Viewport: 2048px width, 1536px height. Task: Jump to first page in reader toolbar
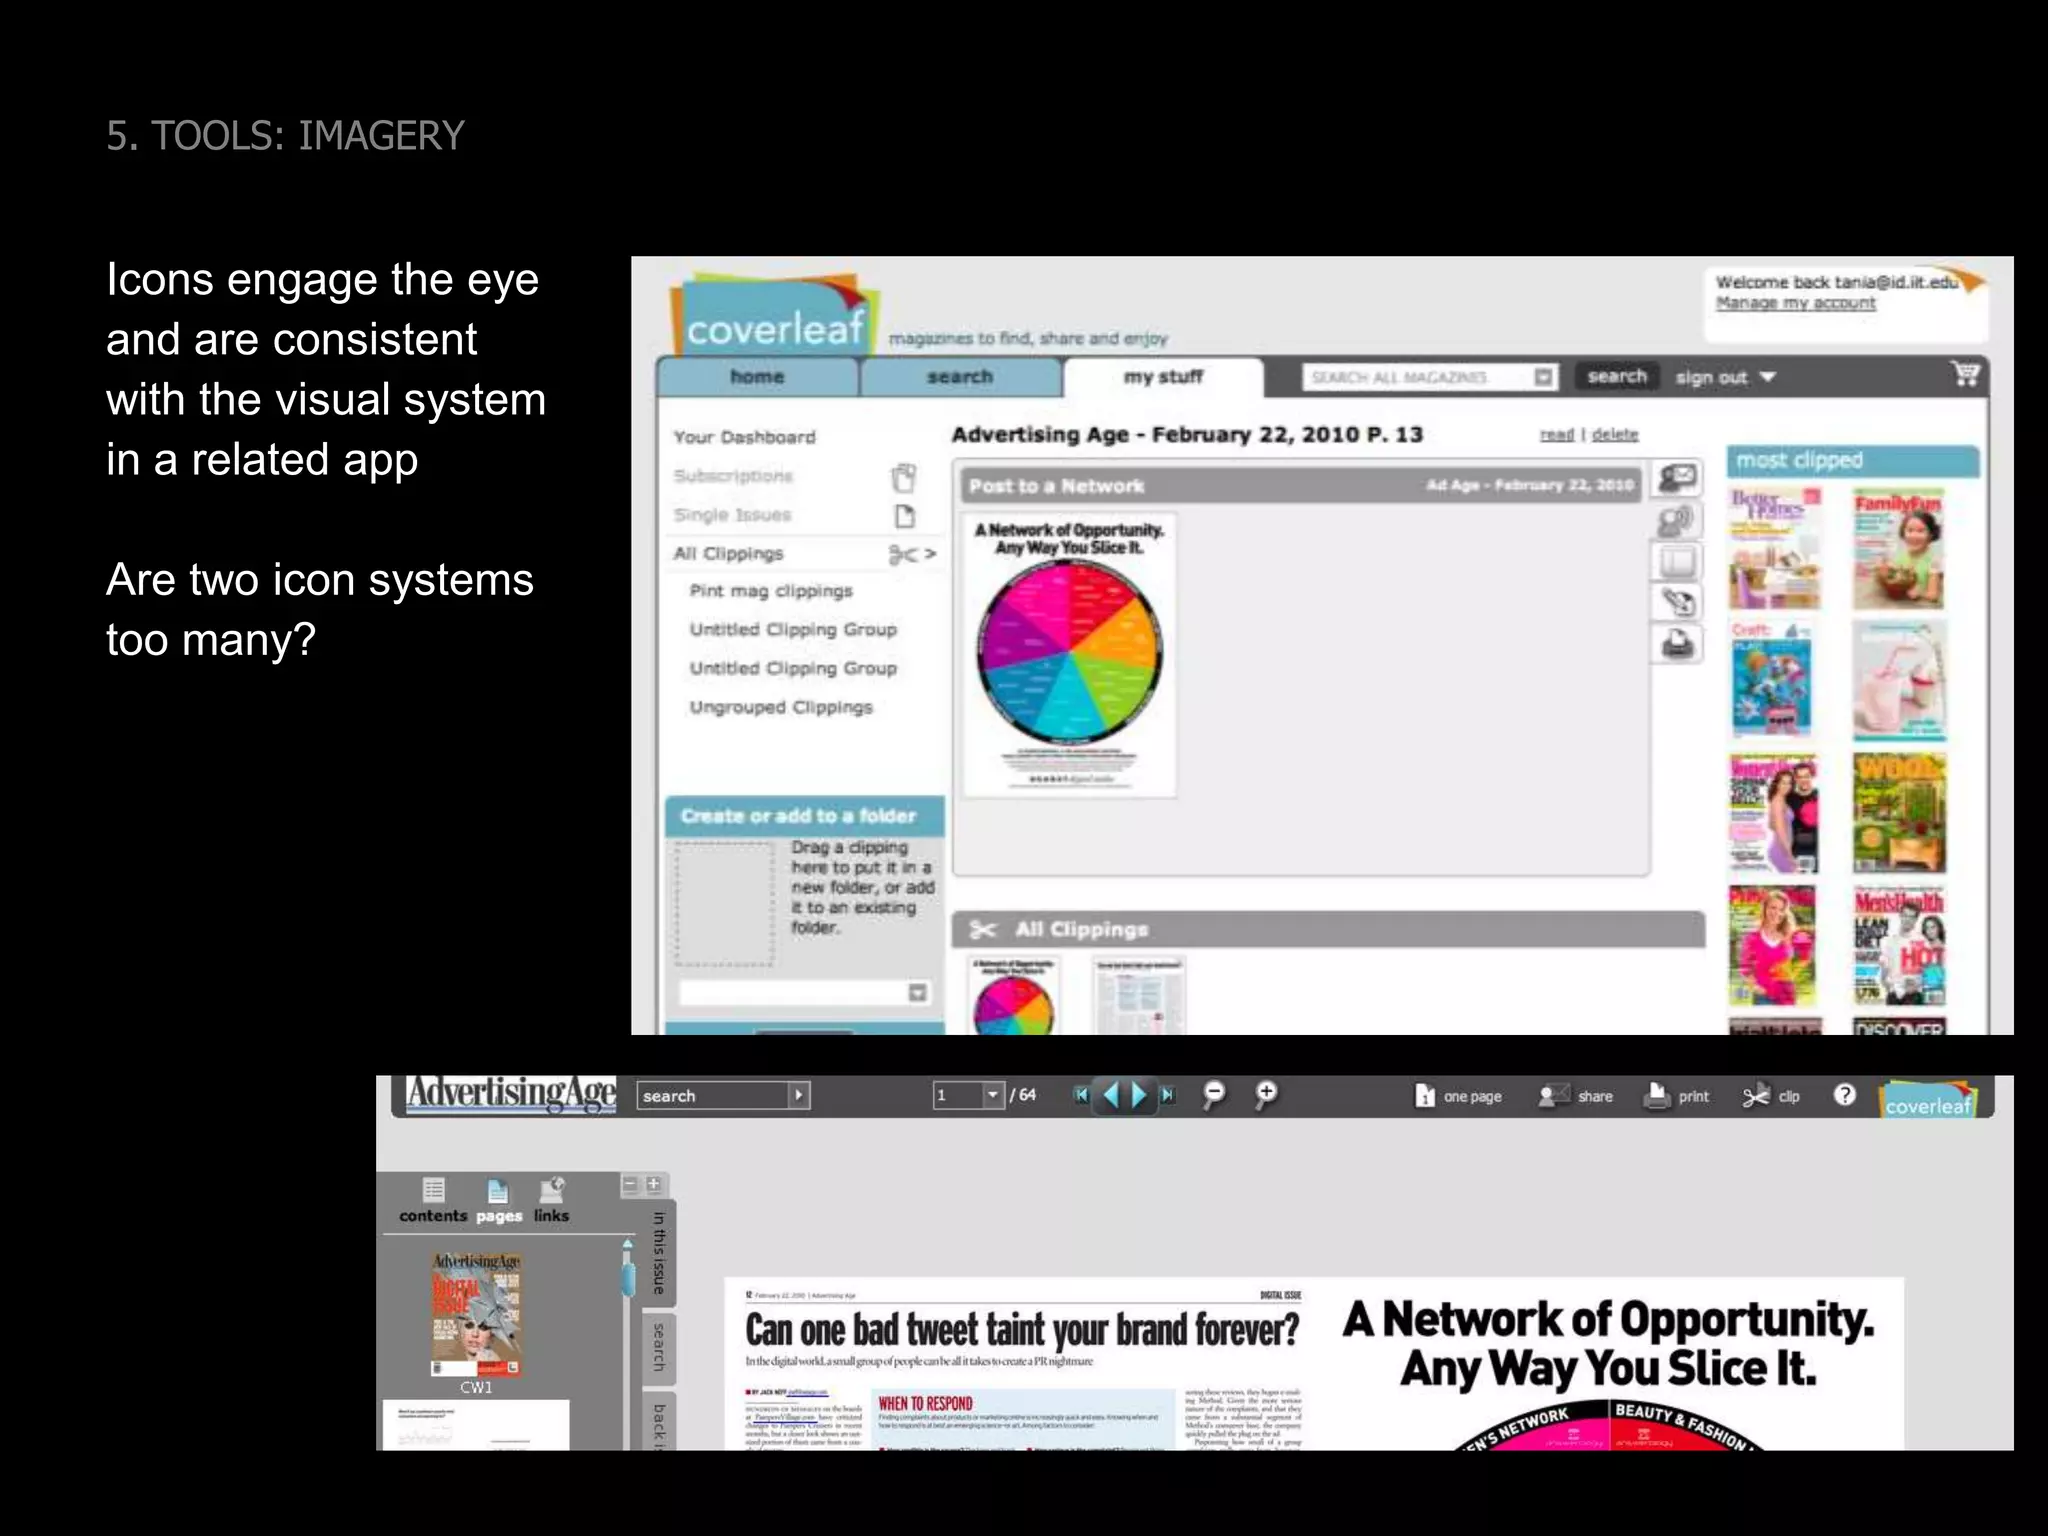click(1081, 1095)
